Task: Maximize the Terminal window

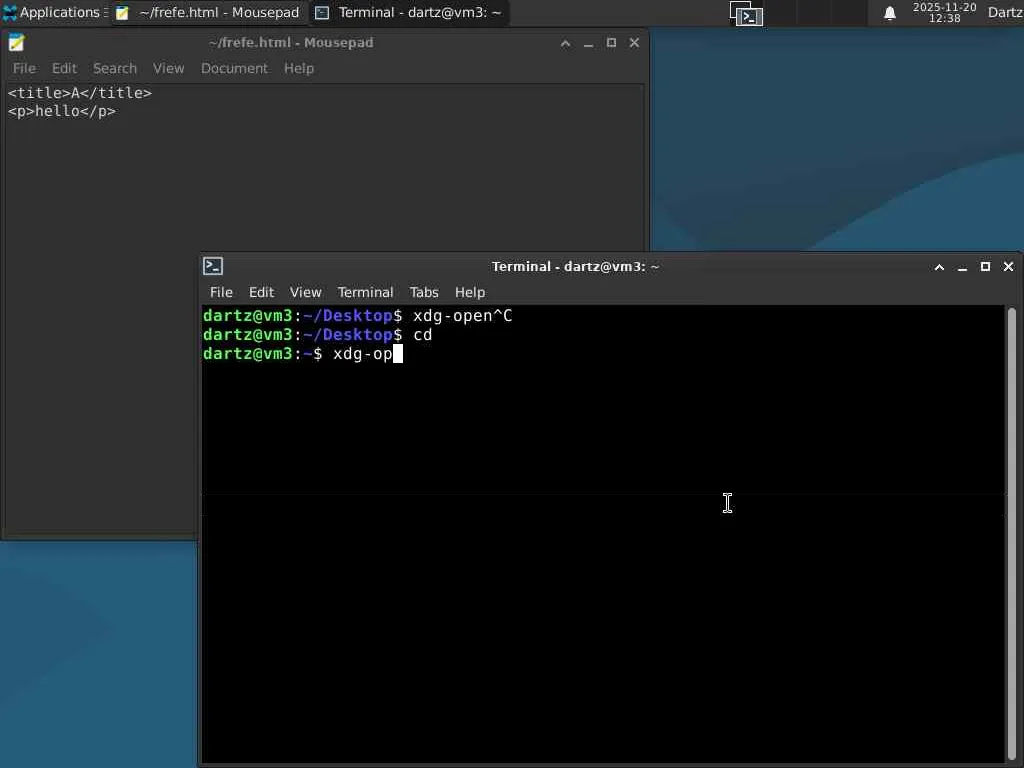Action: tap(985, 267)
